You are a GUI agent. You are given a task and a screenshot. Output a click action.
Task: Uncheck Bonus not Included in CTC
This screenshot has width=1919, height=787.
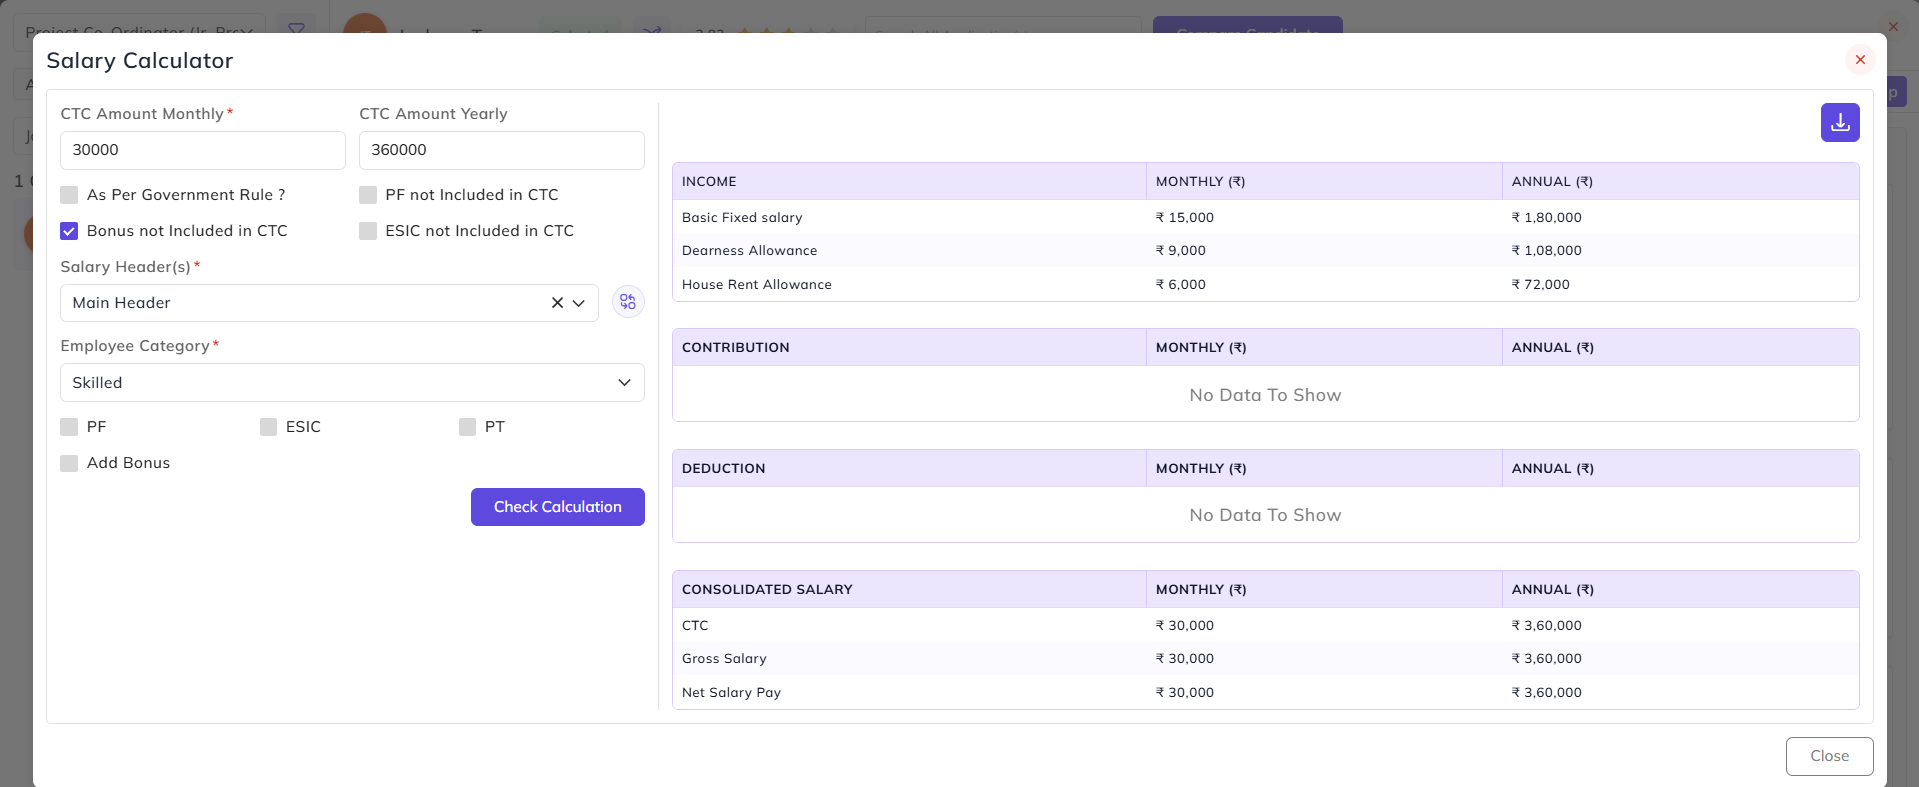(x=69, y=231)
